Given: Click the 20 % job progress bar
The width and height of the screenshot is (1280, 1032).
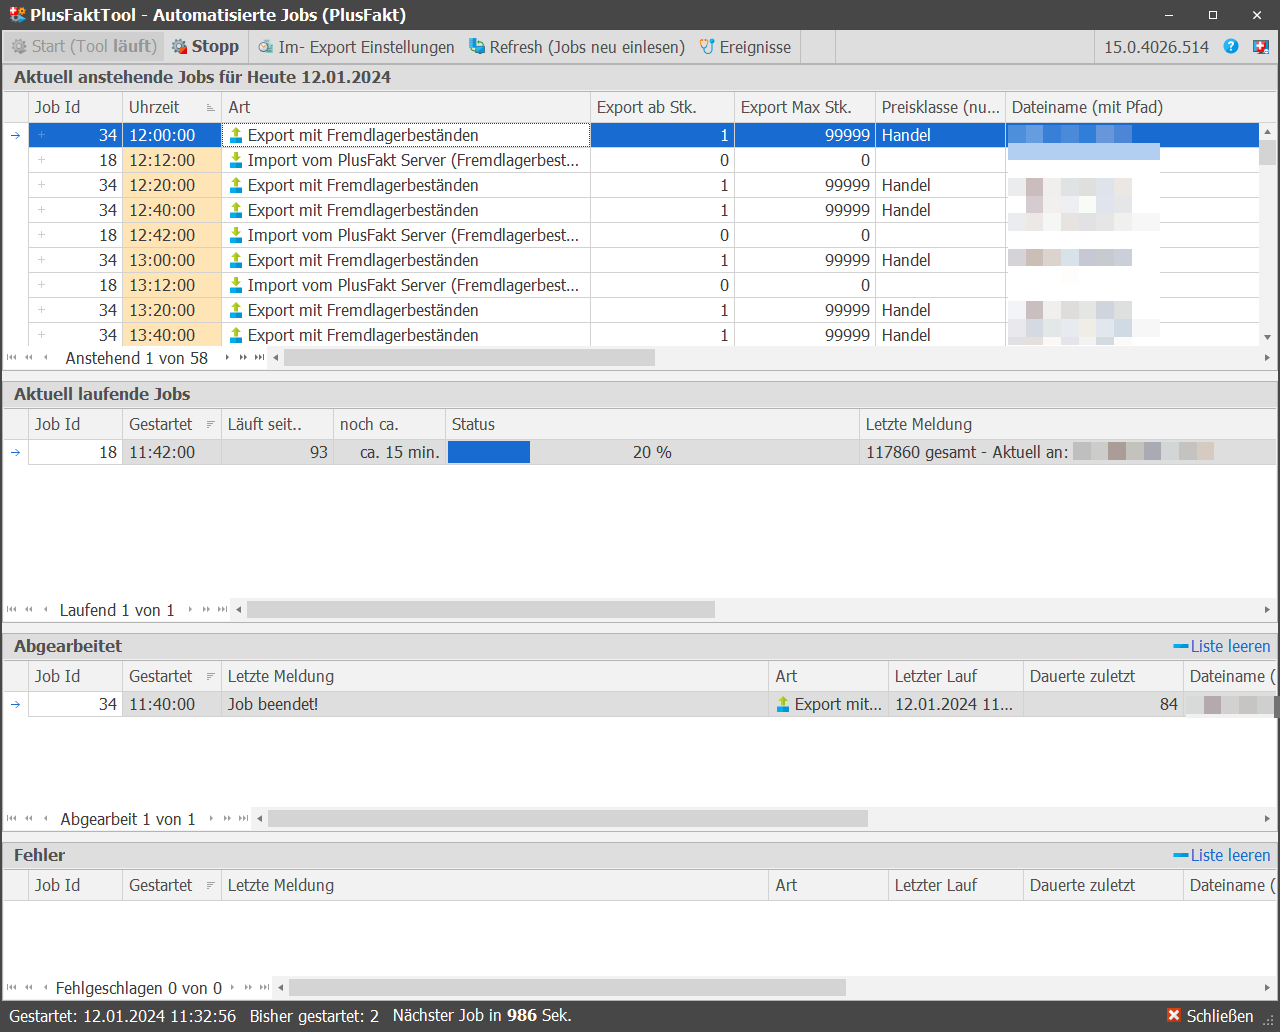Looking at the screenshot, I should click(x=652, y=452).
